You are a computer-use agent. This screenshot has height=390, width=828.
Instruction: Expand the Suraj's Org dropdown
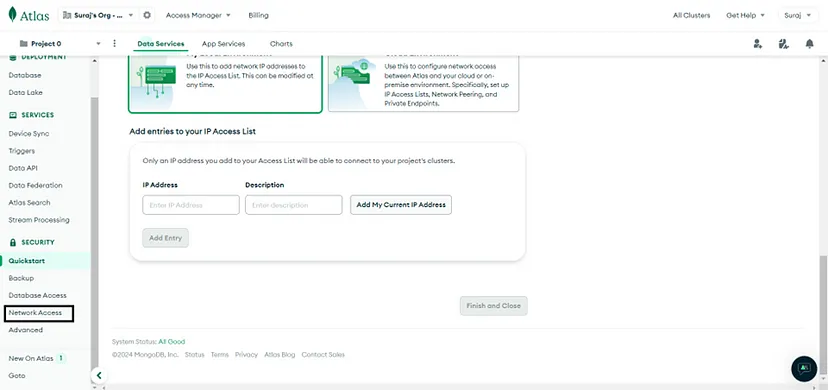point(98,15)
